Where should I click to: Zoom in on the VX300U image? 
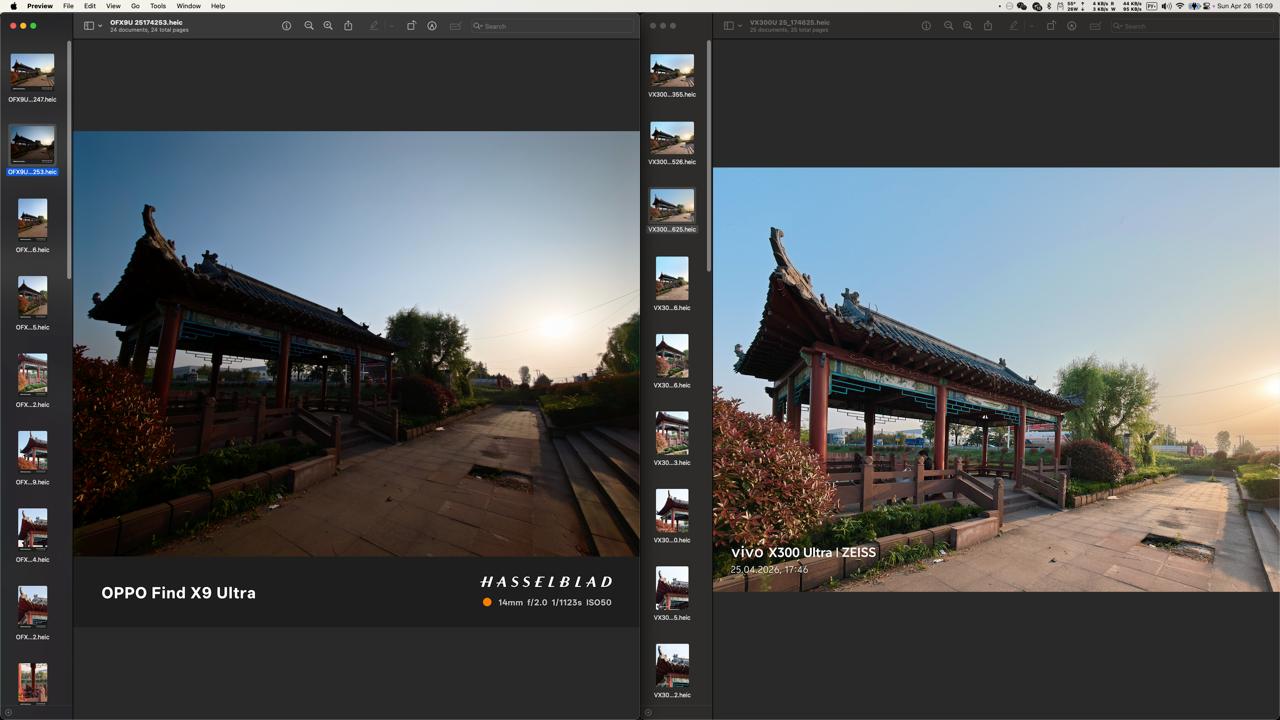point(968,26)
